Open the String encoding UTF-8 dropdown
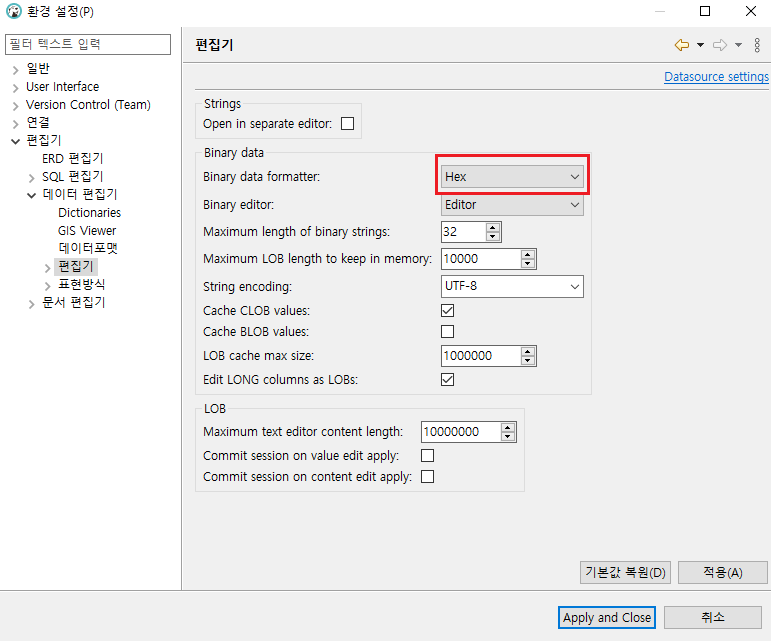771x641 pixels. [512, 287]
